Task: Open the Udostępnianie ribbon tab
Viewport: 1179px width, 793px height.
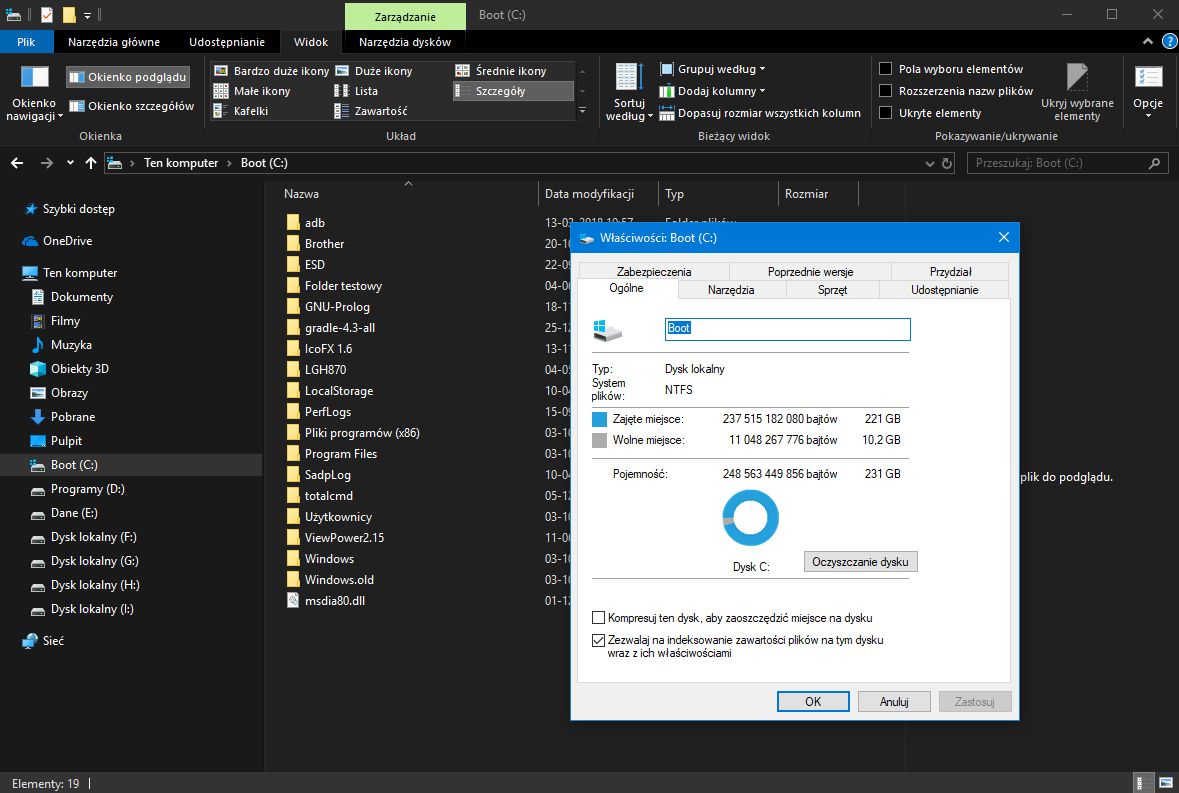Action: [x=226, y=42]
